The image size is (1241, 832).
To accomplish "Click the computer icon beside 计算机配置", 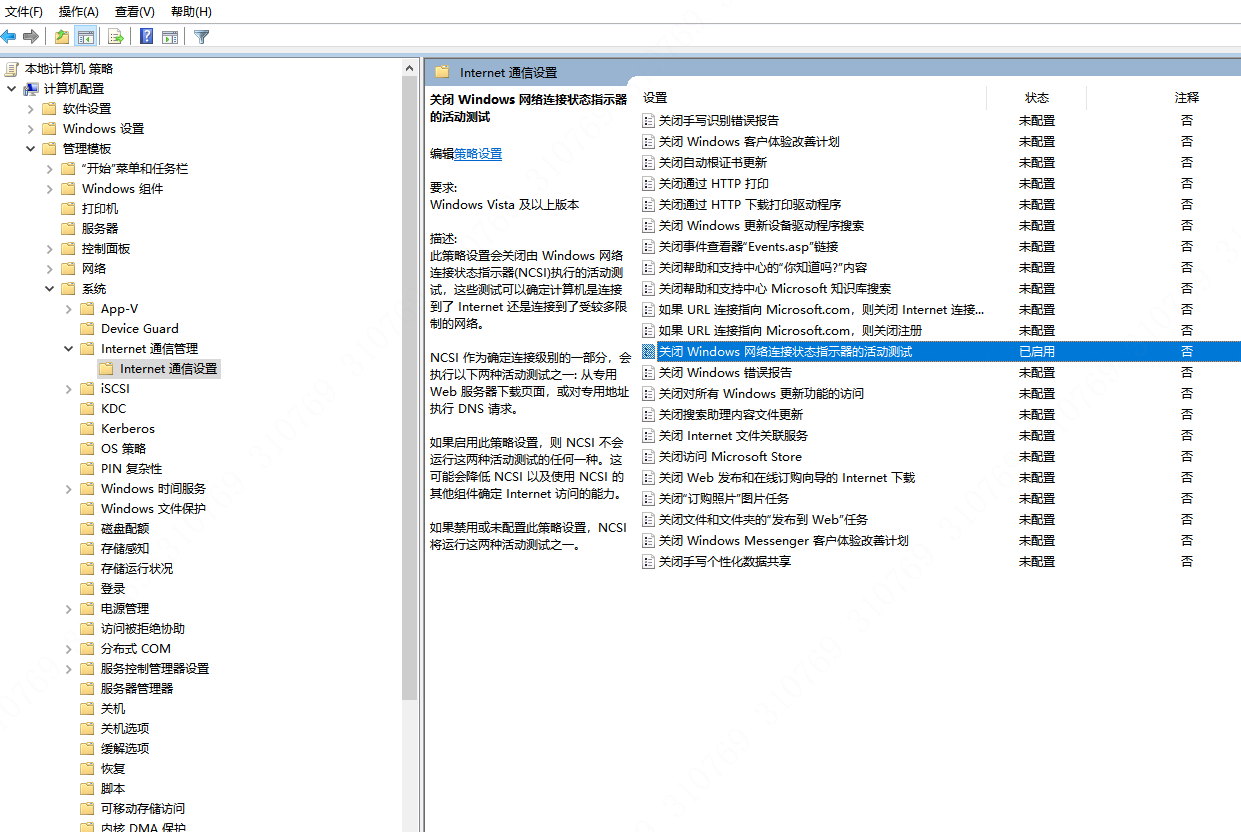I will click(x=31, y=89).
